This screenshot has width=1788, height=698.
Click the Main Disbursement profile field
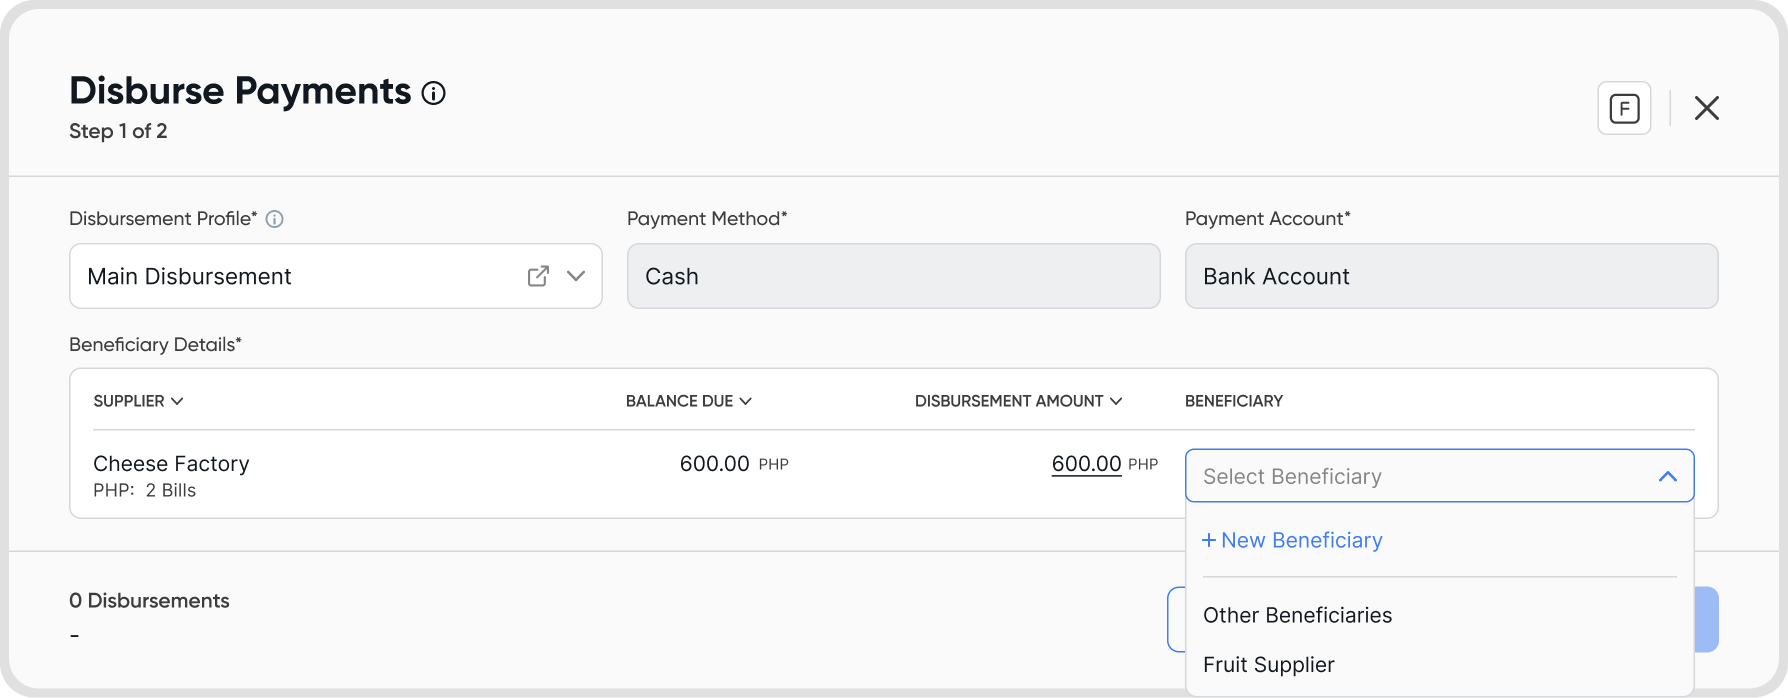pyautogui.click(x=300, y=276)
